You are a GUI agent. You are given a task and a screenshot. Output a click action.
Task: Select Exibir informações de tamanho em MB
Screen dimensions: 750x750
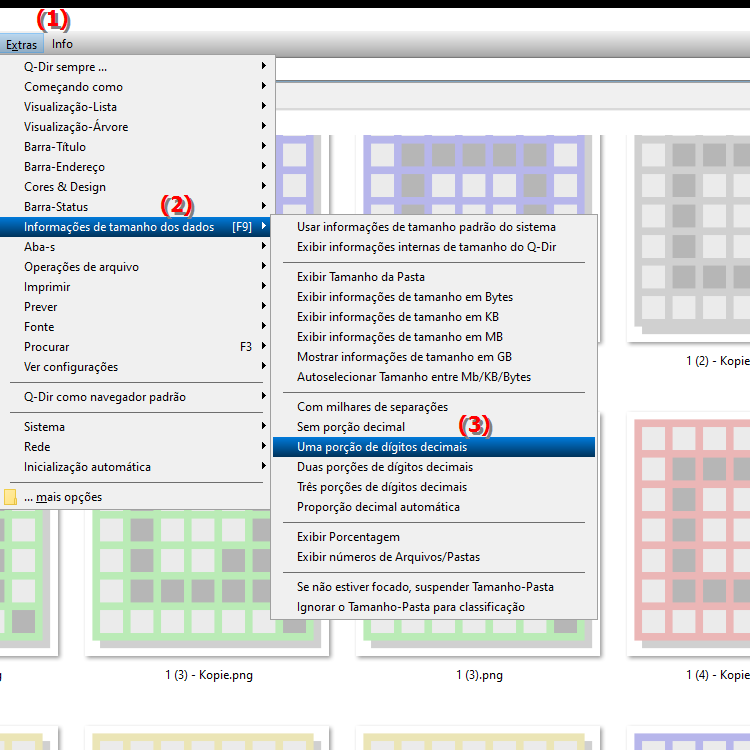tap(434, 337)
